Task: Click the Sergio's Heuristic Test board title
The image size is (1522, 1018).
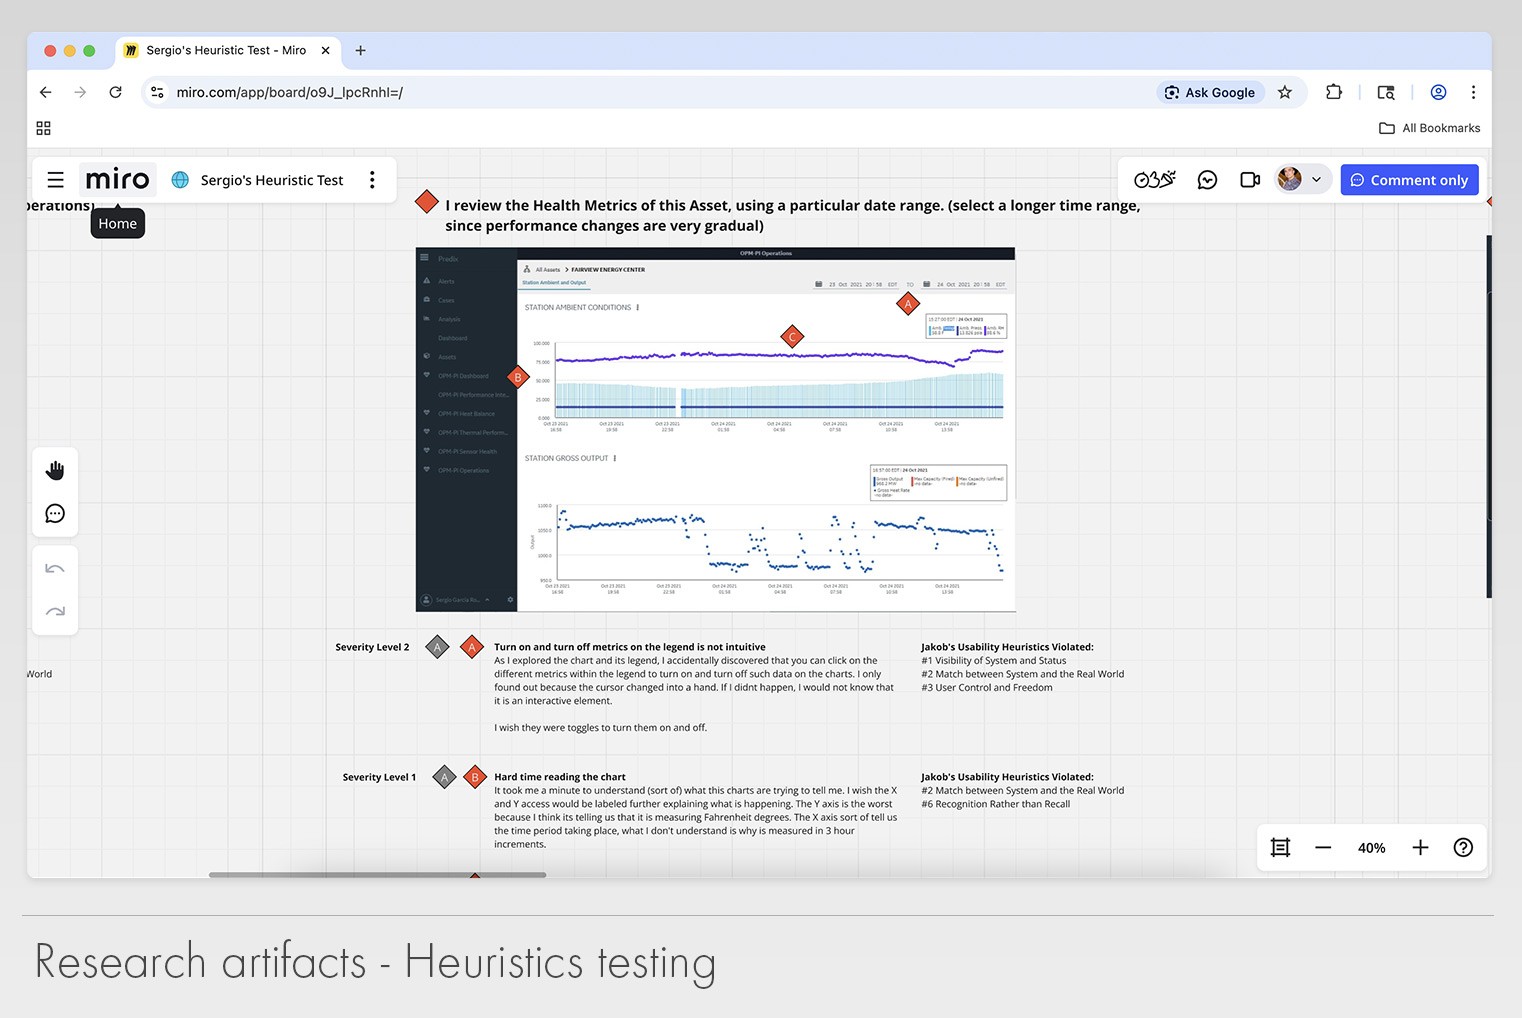Action: 272,180
